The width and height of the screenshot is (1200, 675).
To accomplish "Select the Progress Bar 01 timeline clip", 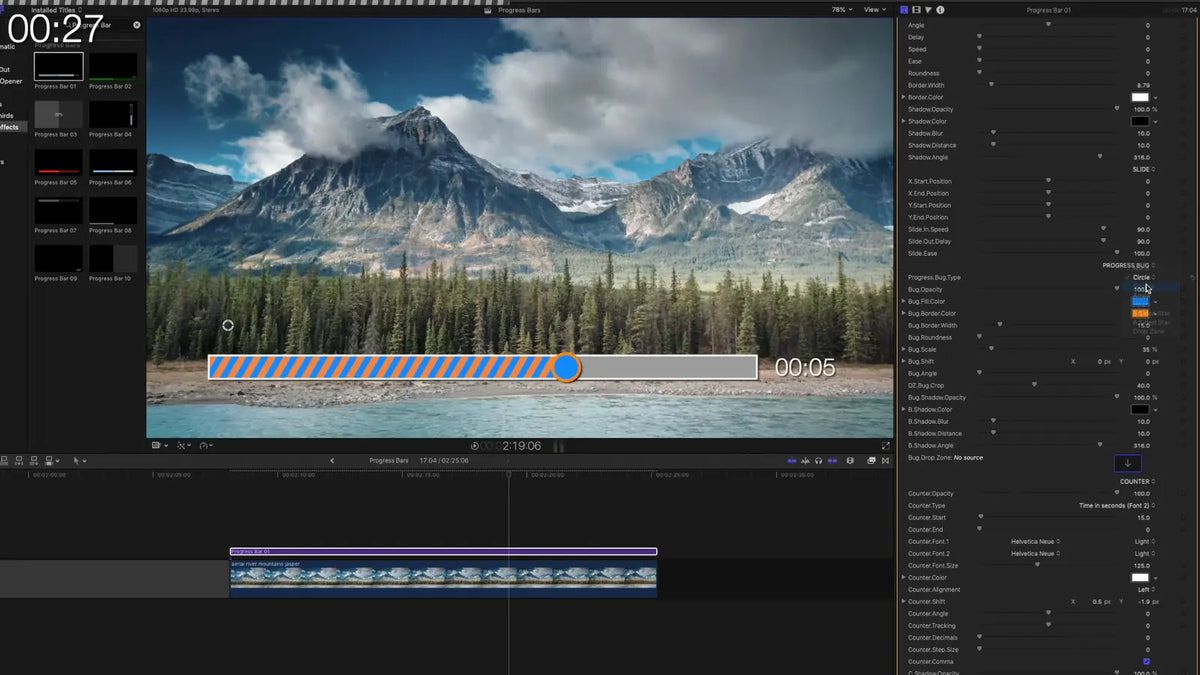I will click(x=443, y=551).
